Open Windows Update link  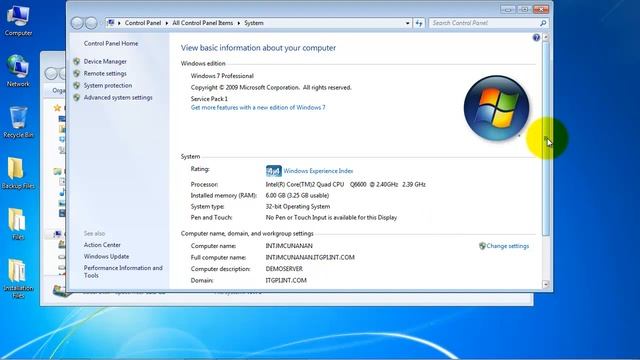tap(107, 256)
